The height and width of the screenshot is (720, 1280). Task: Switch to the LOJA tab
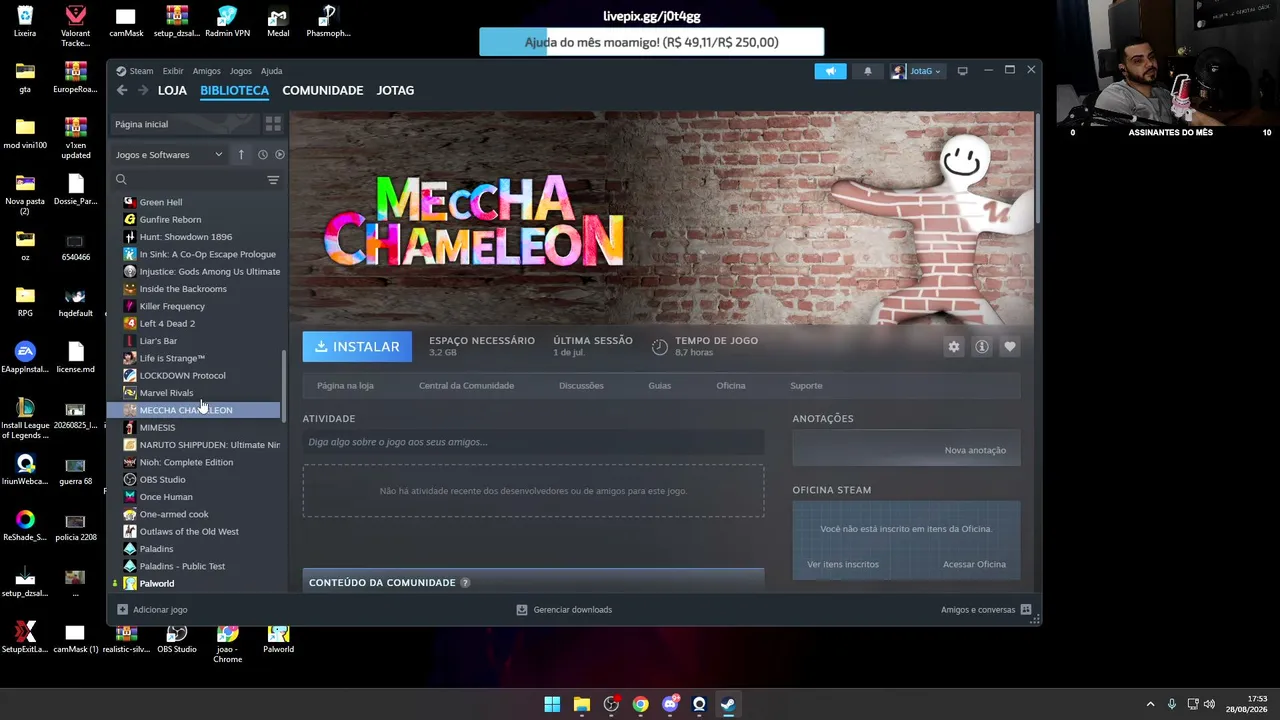[172, 90]
